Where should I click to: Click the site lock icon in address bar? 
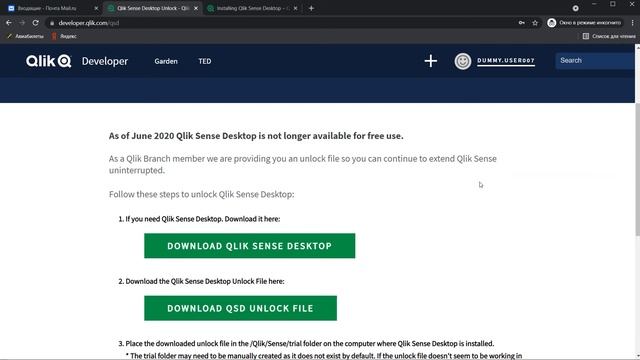[52, 23]
